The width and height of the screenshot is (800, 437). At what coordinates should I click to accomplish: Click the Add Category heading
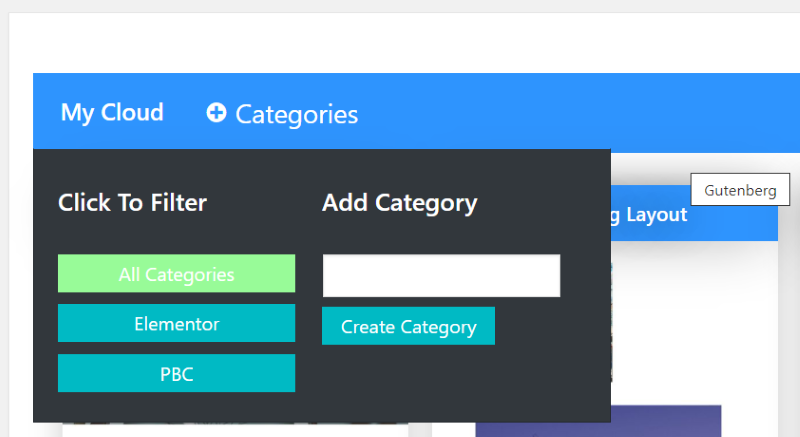click(x=399, y=203)
